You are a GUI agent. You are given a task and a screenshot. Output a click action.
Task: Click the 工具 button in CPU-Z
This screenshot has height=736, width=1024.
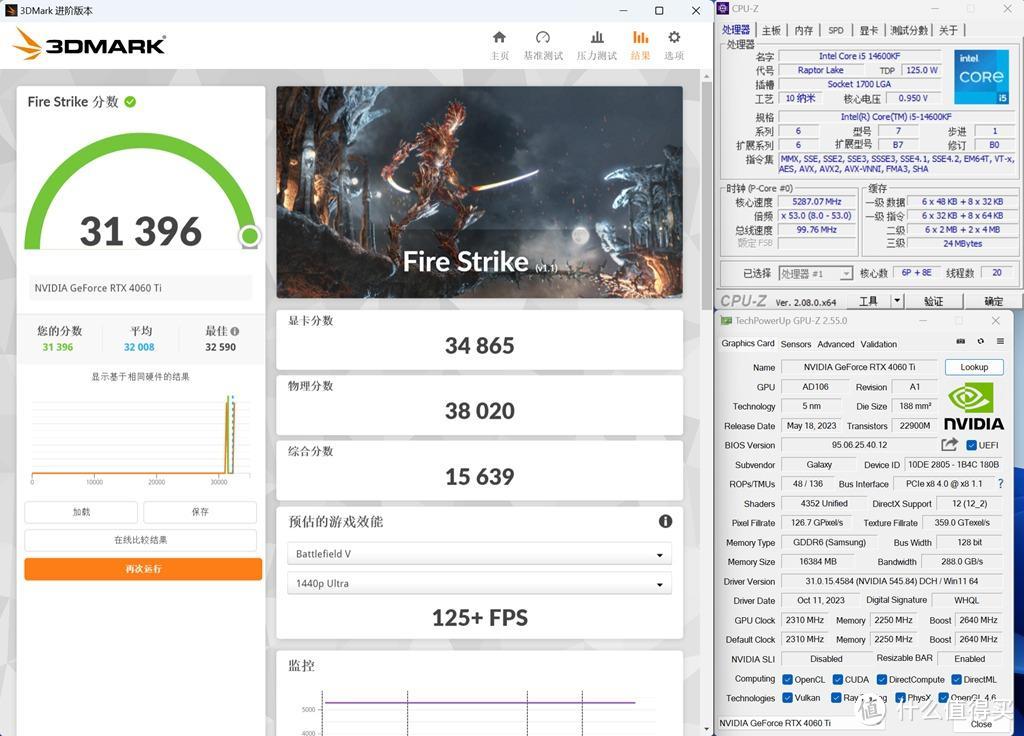click(868, 301)
